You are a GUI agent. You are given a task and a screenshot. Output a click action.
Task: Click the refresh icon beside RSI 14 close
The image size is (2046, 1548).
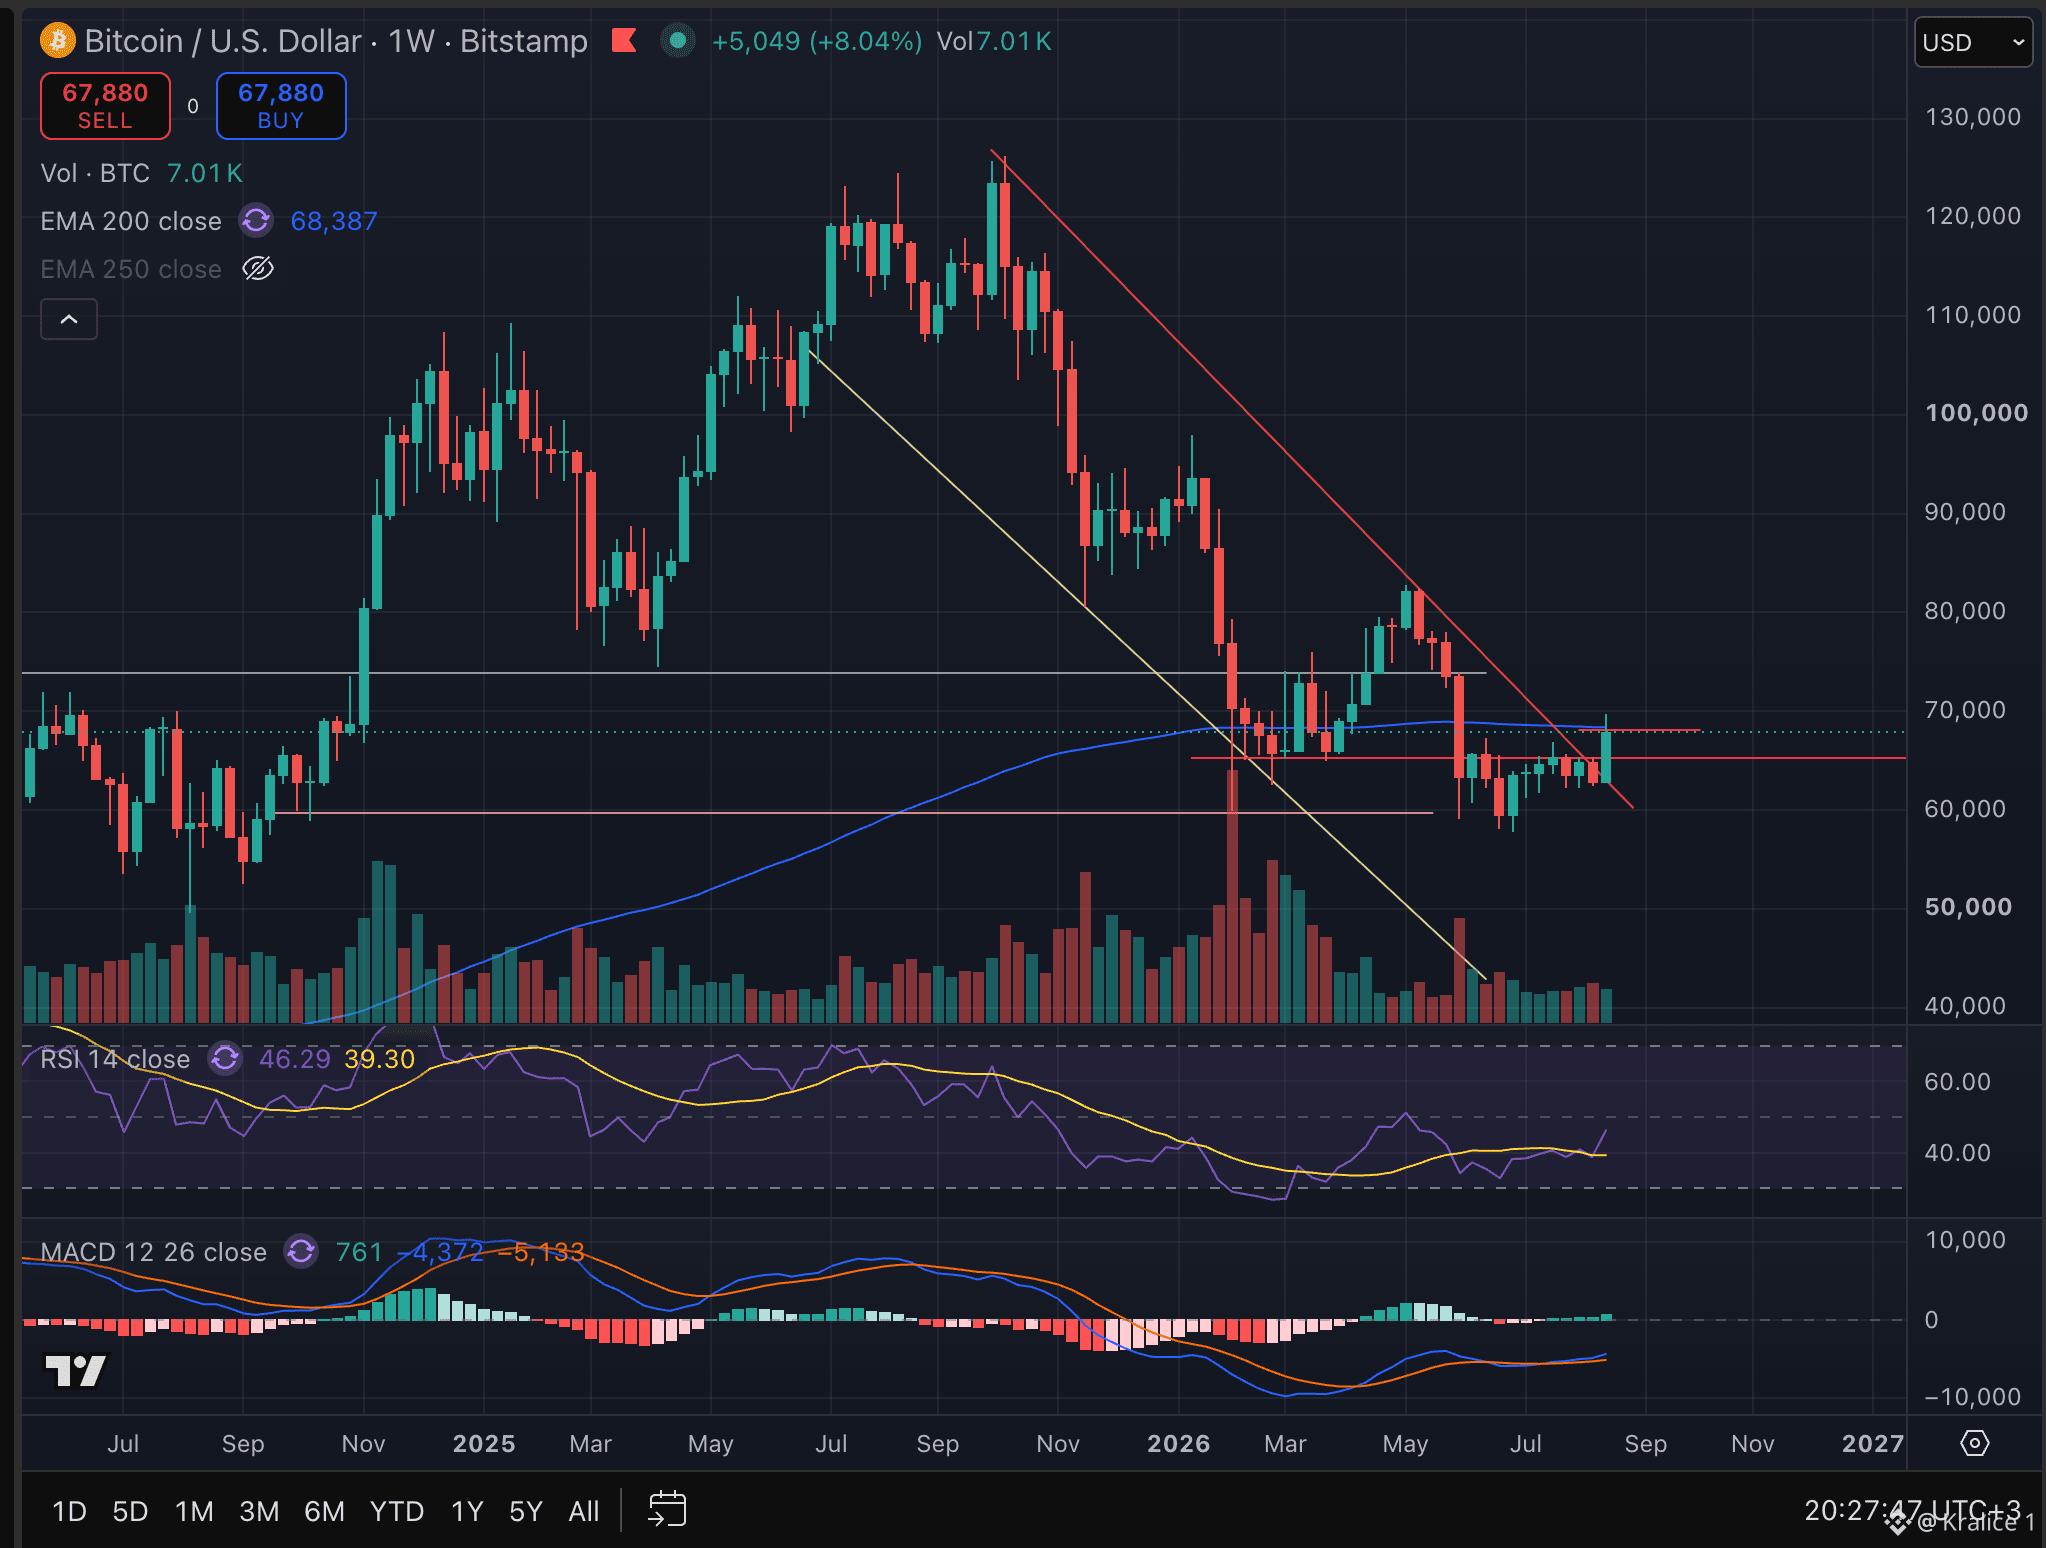pos(225,1058)
